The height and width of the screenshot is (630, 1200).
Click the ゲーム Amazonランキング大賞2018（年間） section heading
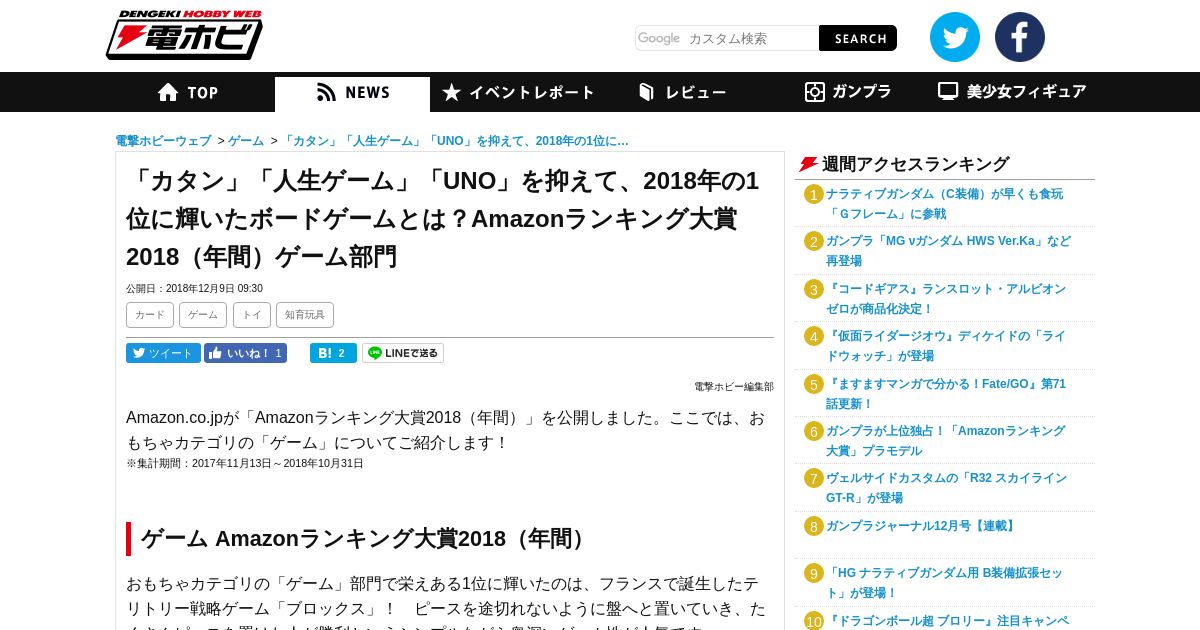pos(366,539)
